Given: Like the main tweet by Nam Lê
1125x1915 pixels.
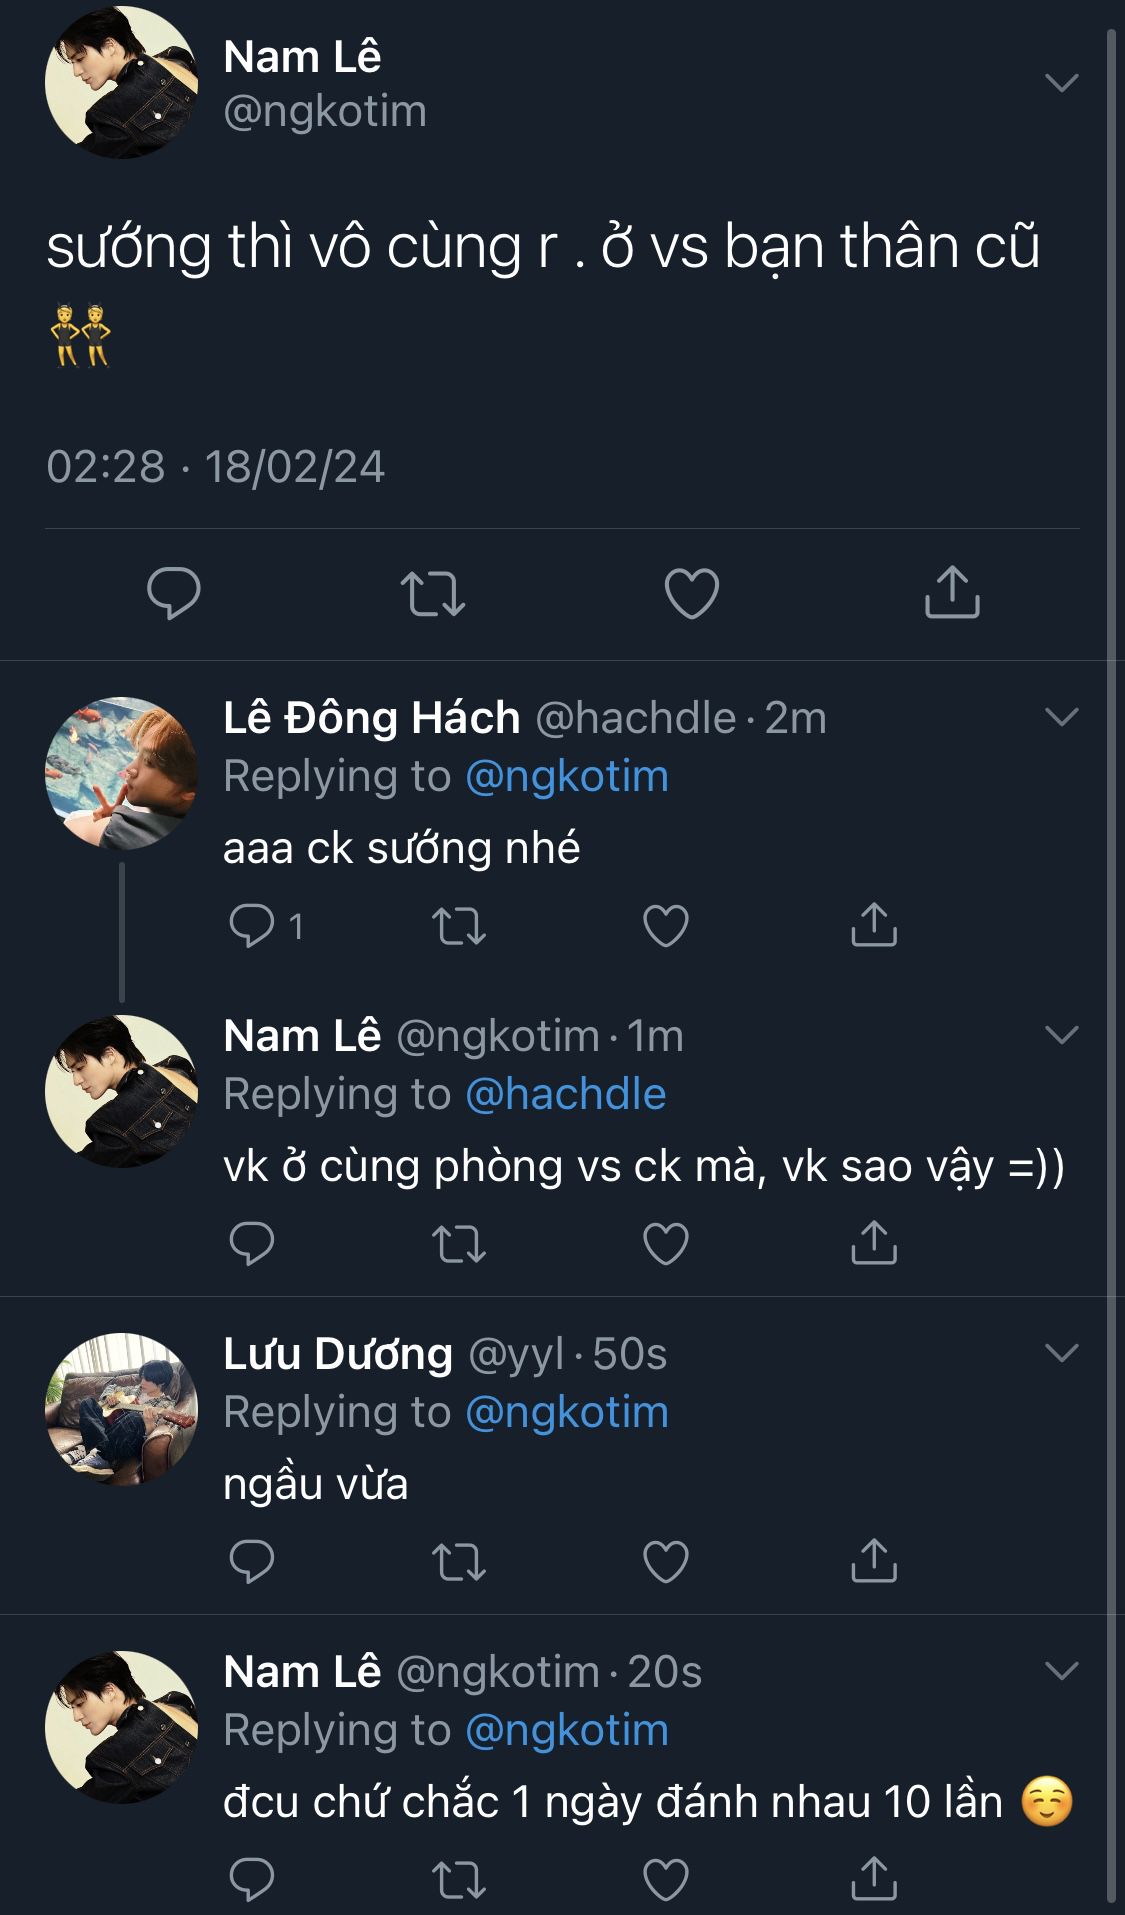Looking at the screenshot, I should (x=692, y=593).
